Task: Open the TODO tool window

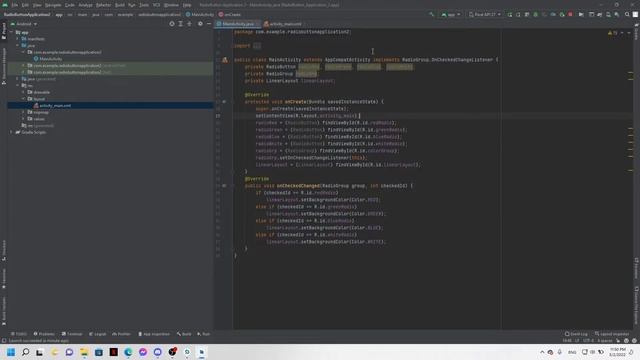Action: tap(19, 334)
